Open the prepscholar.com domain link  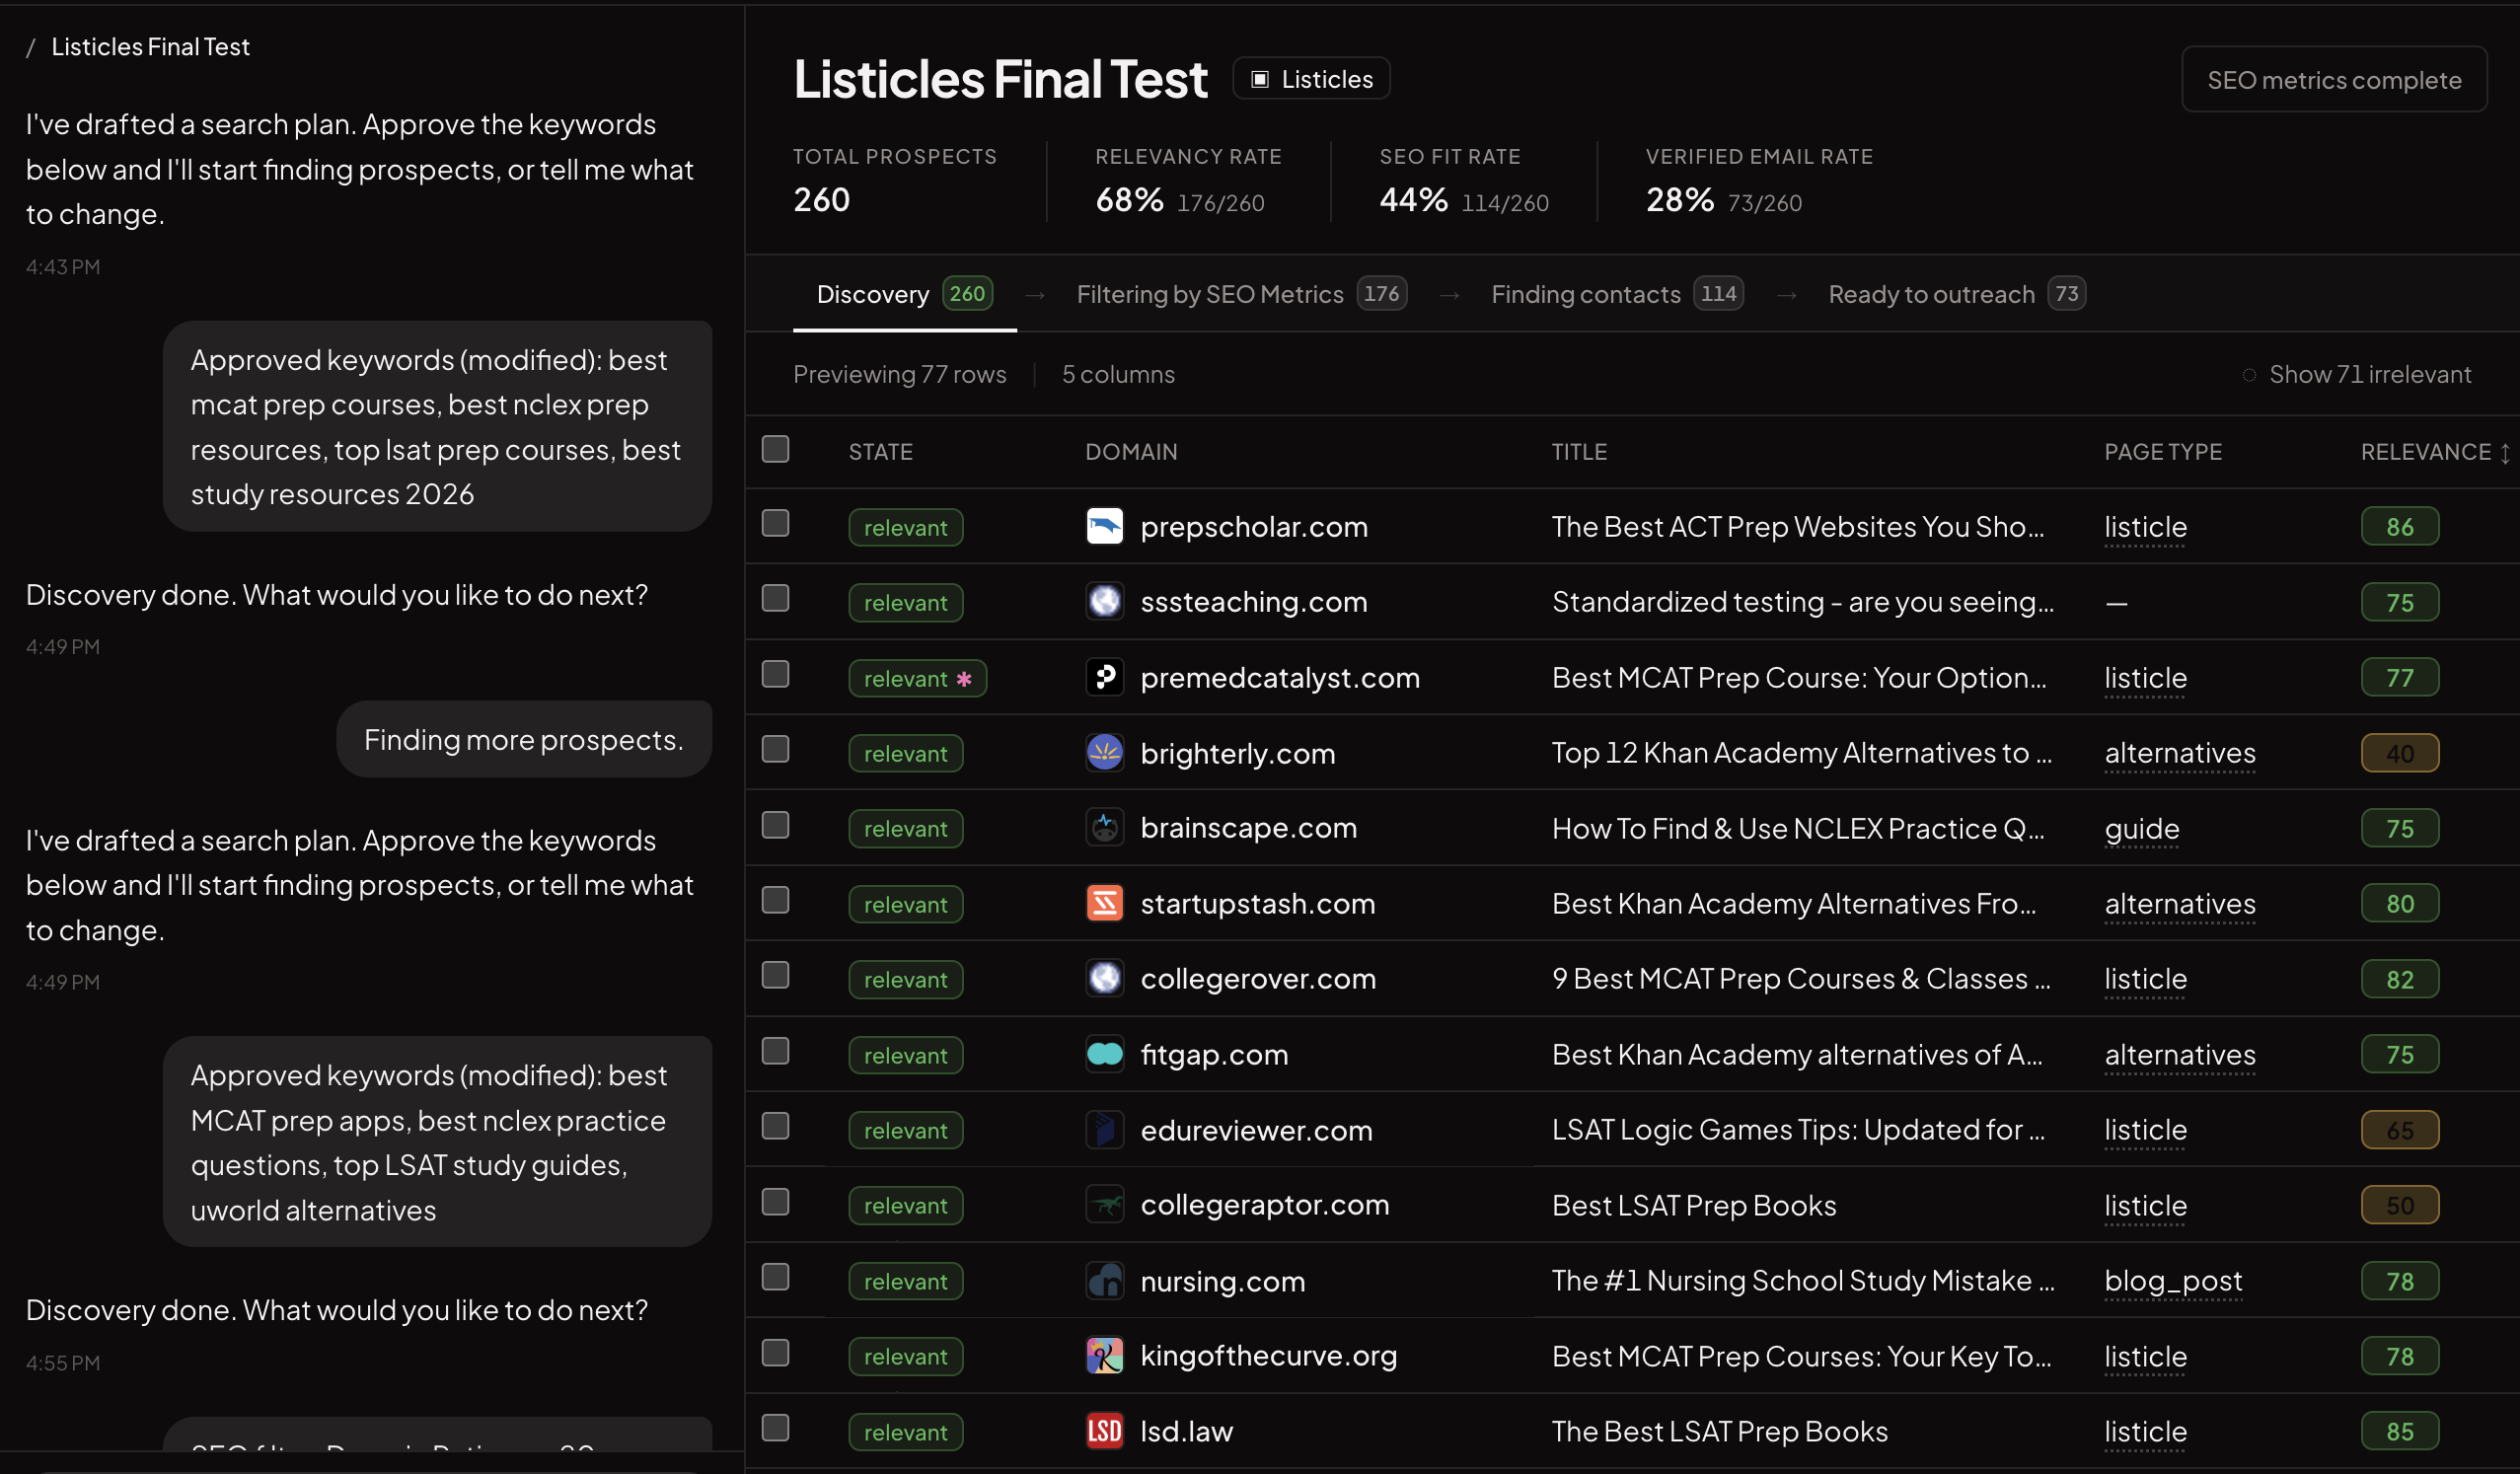click(1254, 527)
